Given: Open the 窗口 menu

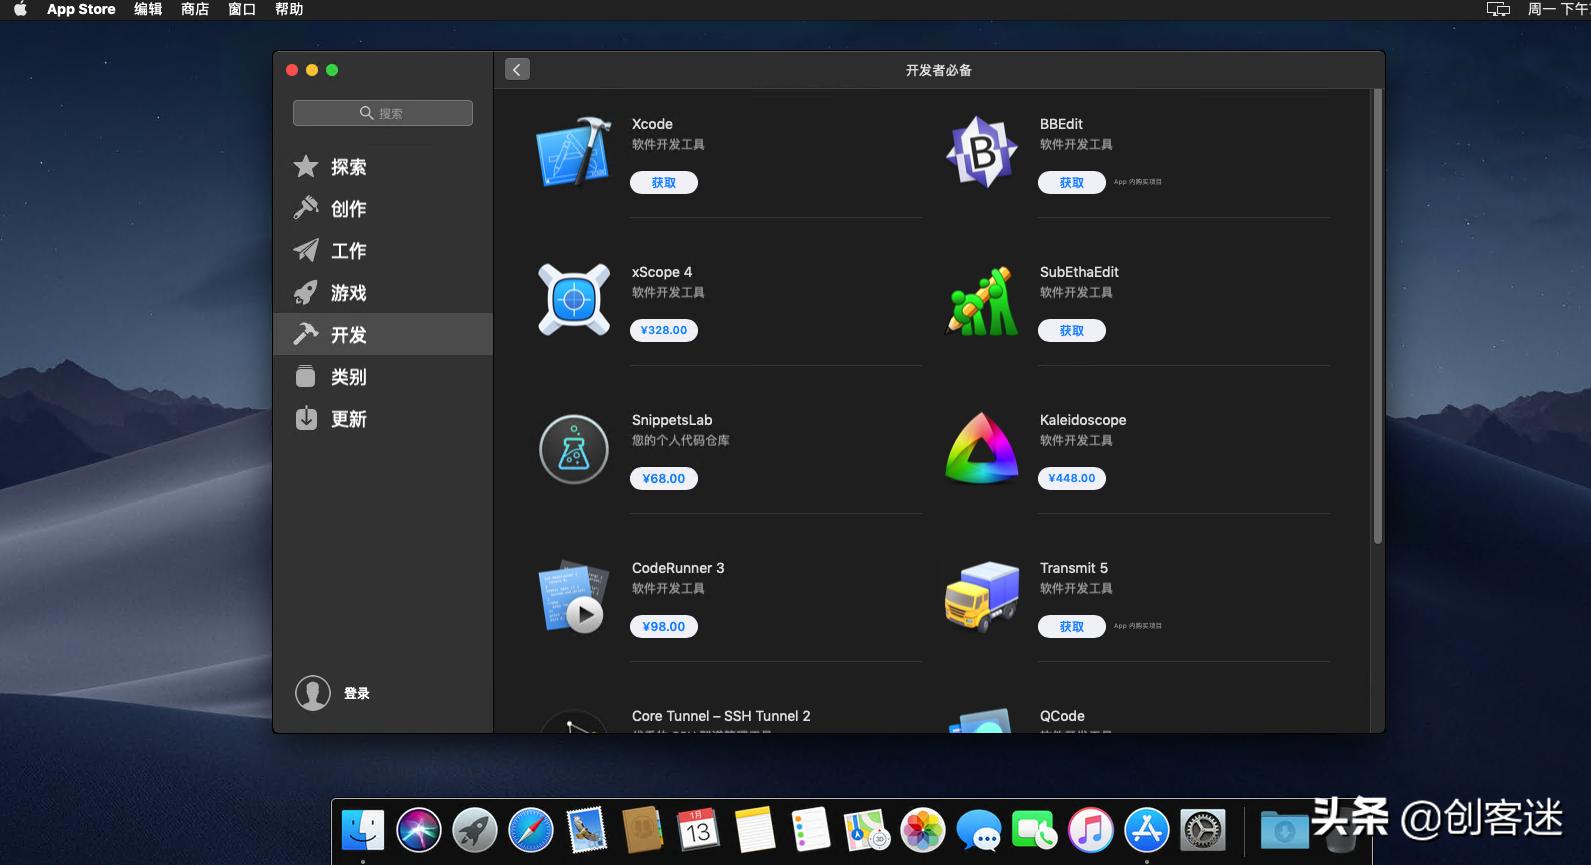Looking at the screenshot, I should coord(242,9).
